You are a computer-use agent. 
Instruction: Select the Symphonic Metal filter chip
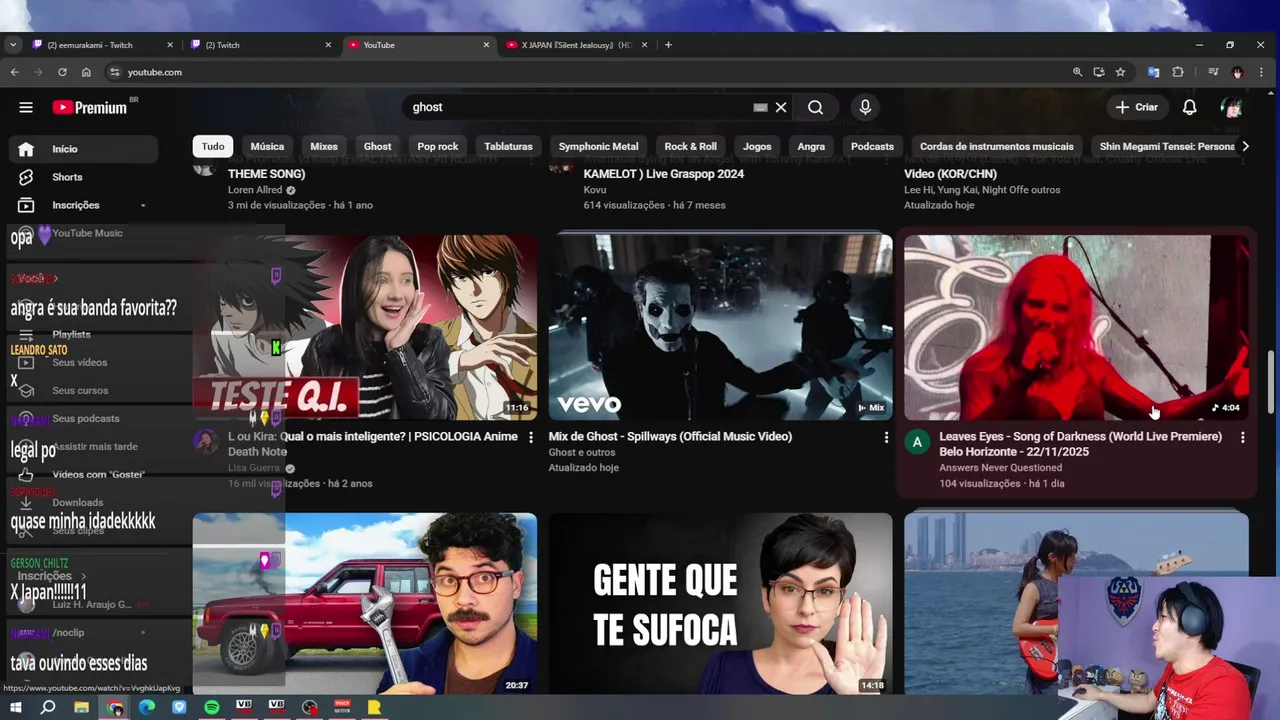[598, 146]
